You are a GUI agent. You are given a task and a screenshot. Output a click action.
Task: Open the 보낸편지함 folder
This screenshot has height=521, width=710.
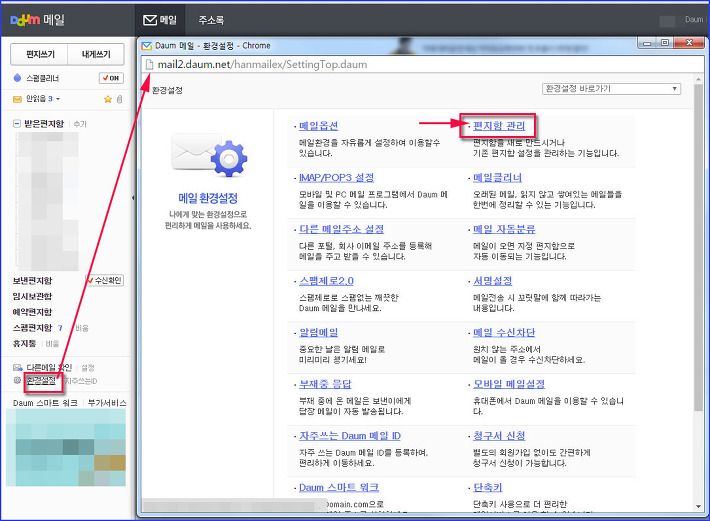coord(32,281)
